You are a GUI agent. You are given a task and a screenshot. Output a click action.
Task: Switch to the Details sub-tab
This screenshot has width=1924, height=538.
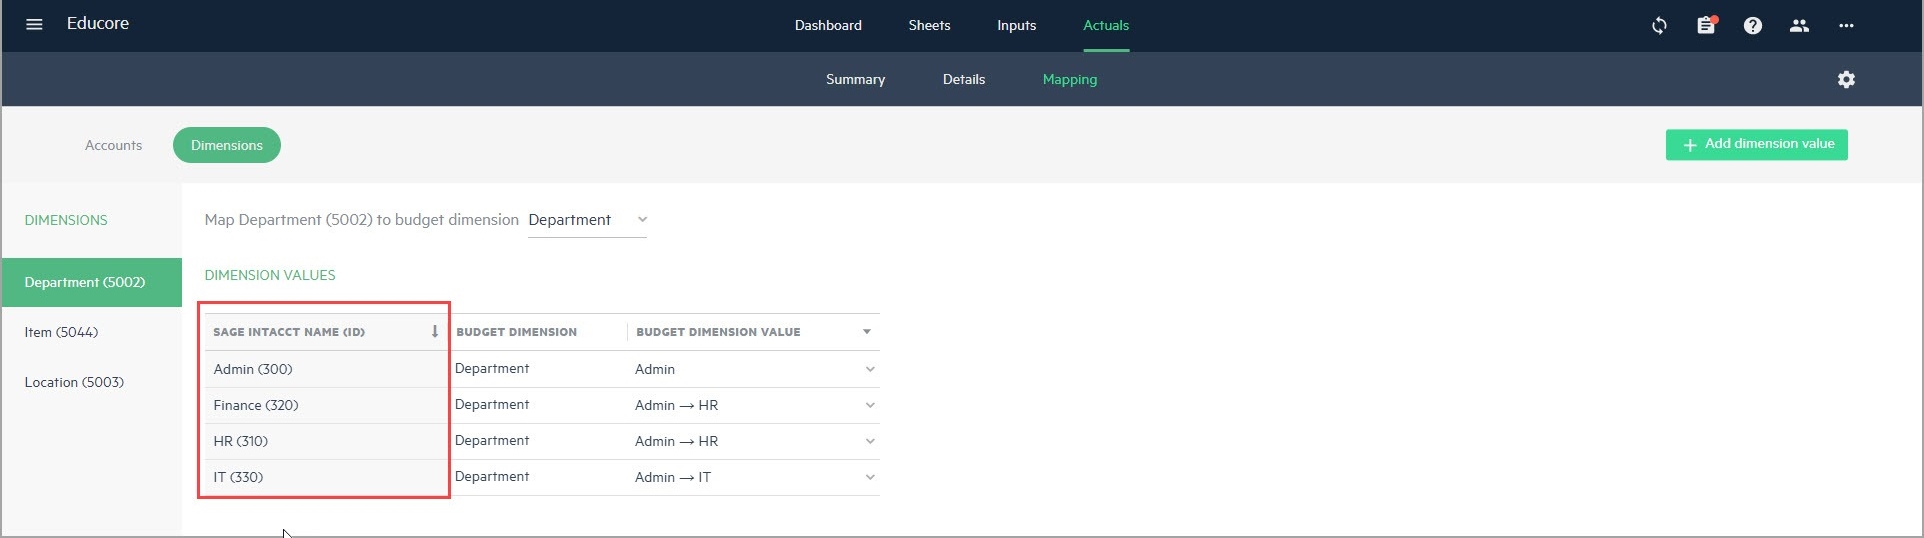964,79
